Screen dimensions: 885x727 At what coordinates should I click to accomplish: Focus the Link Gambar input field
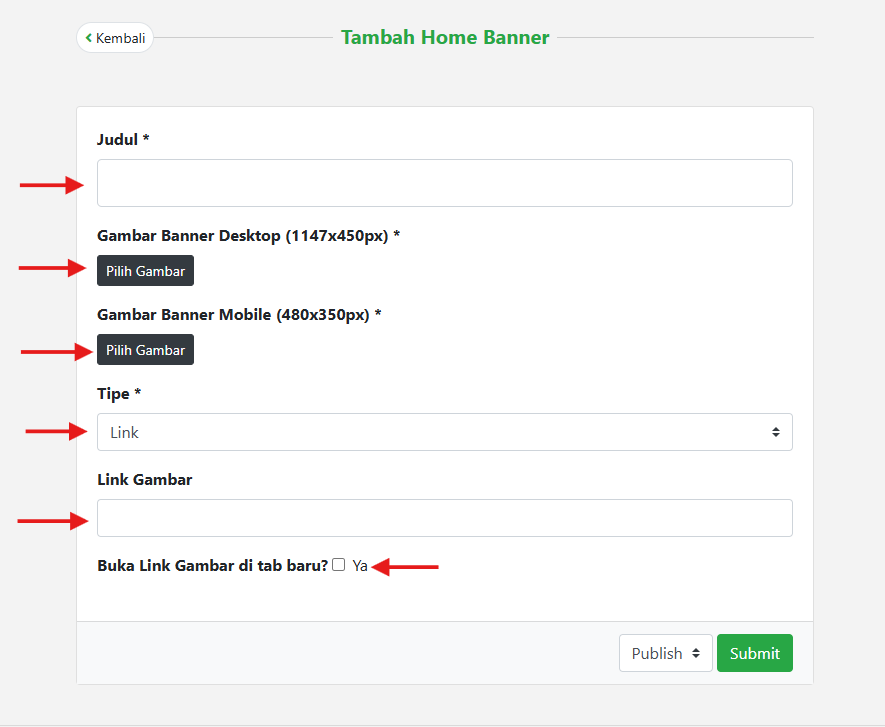[444, 518]
